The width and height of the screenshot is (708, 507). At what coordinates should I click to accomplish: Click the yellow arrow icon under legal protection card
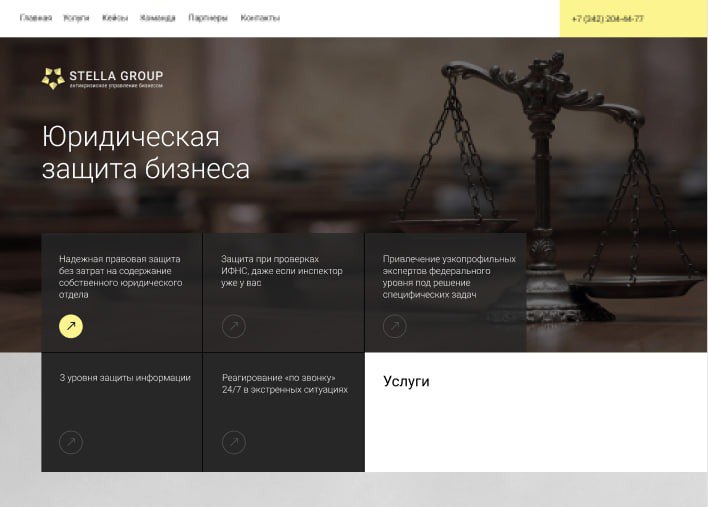pos(71,326)
